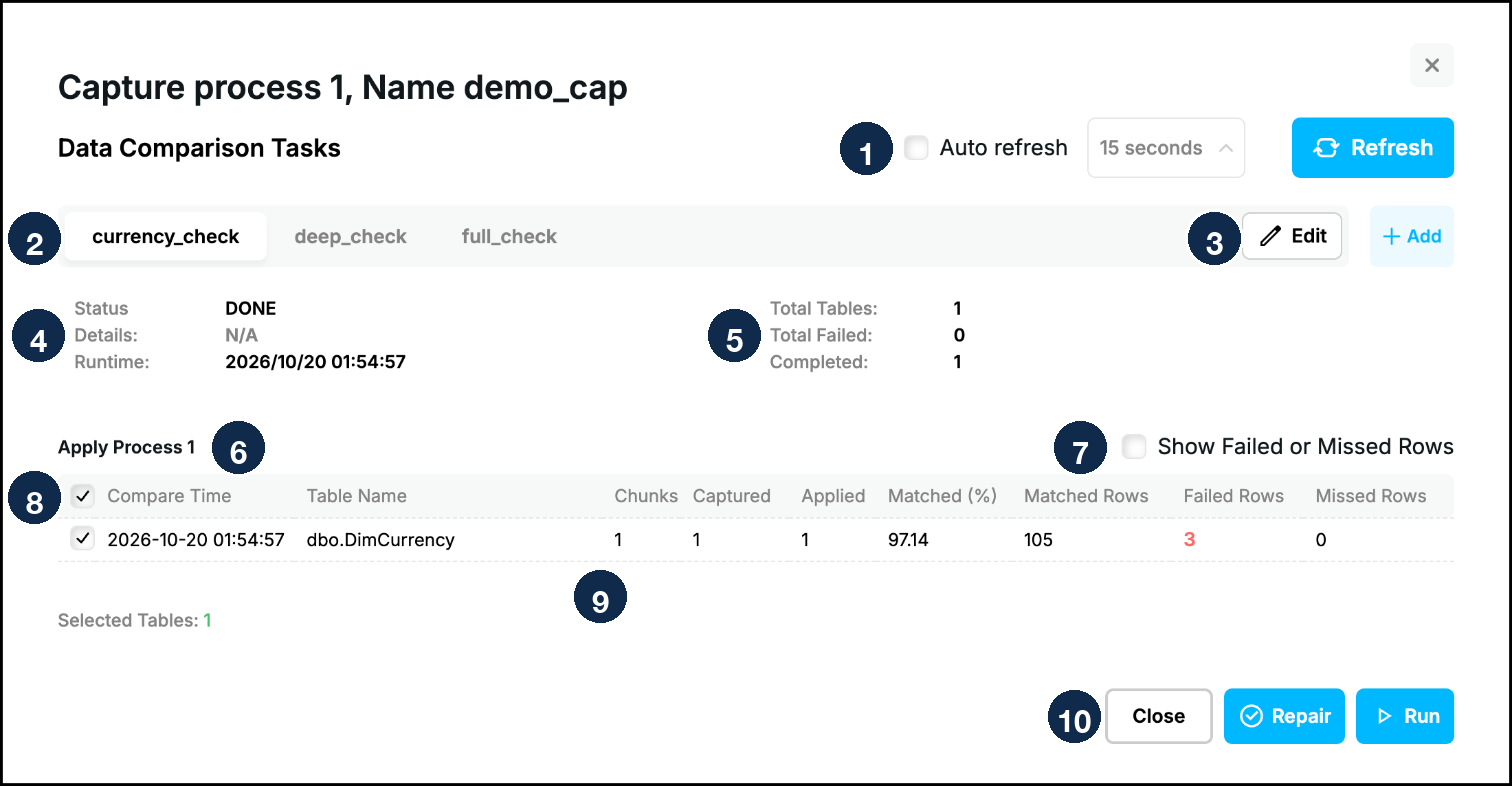This screenshot has height=786, width=1512.
Task: Click the refresh arrows icon in Refresh button
Action: point(1326,148)
